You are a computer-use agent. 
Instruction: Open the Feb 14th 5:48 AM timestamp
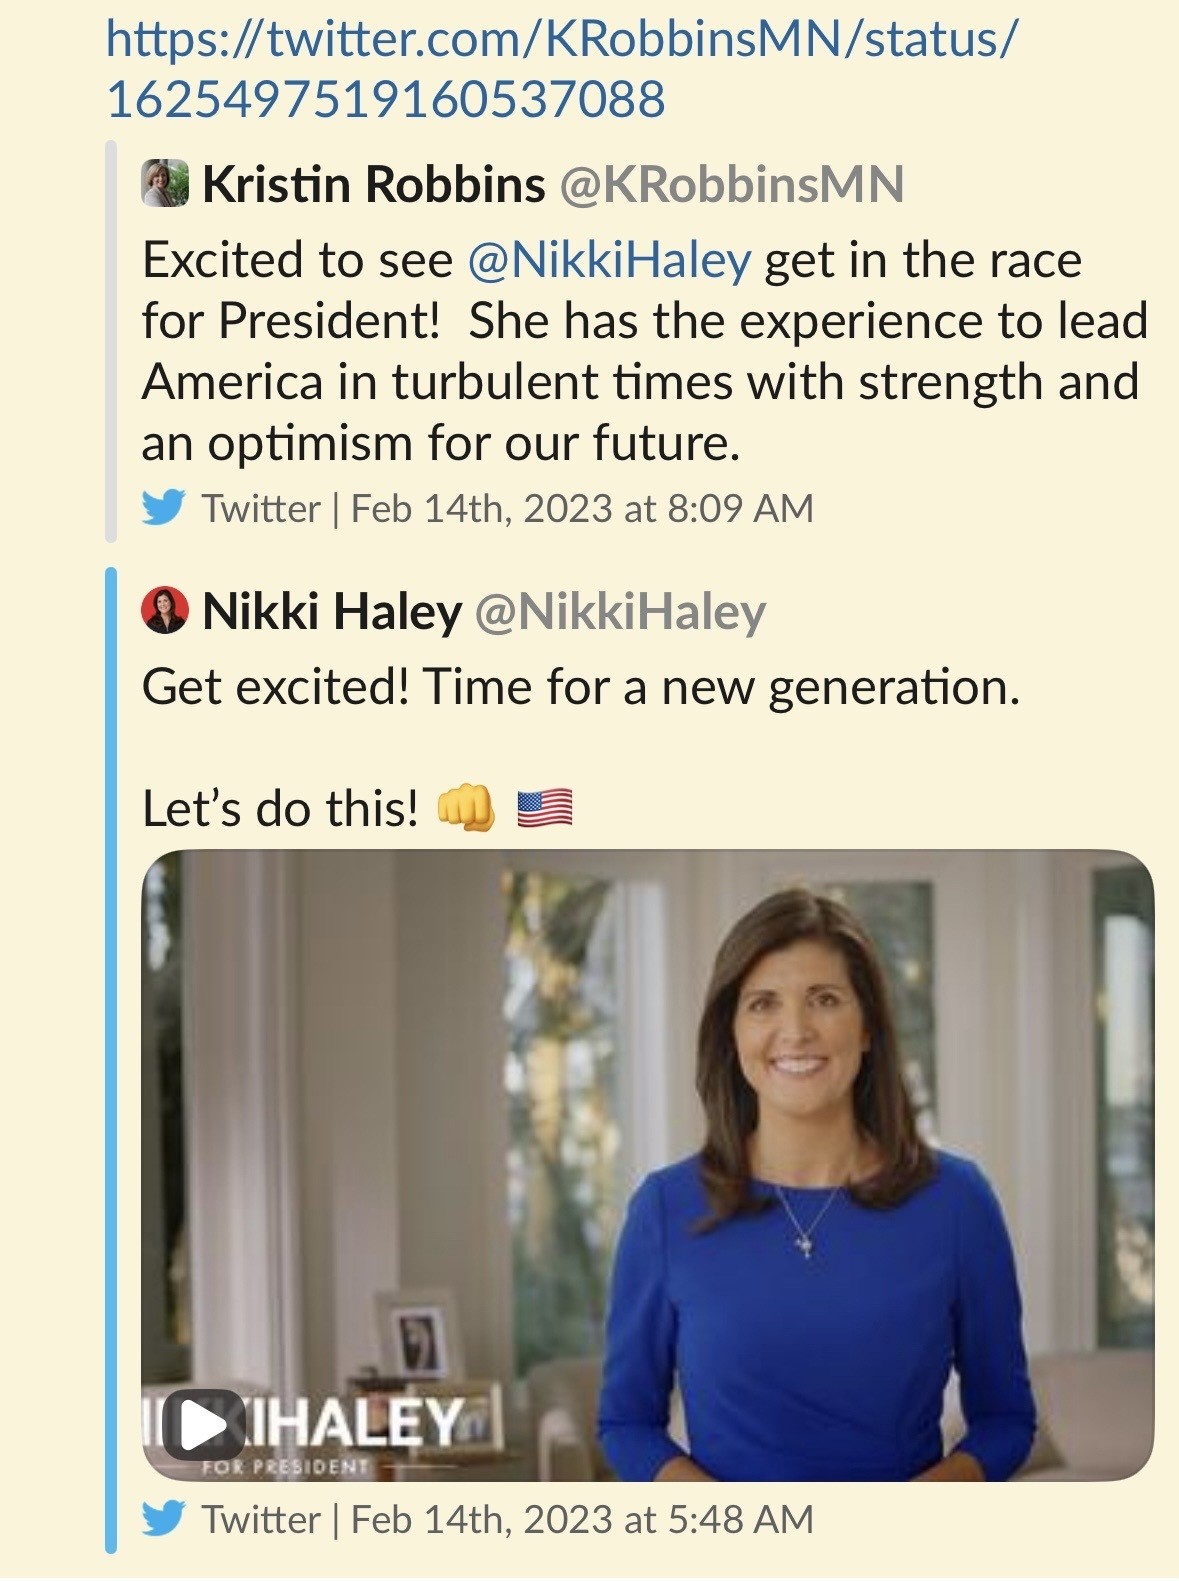click(582, 1520)
